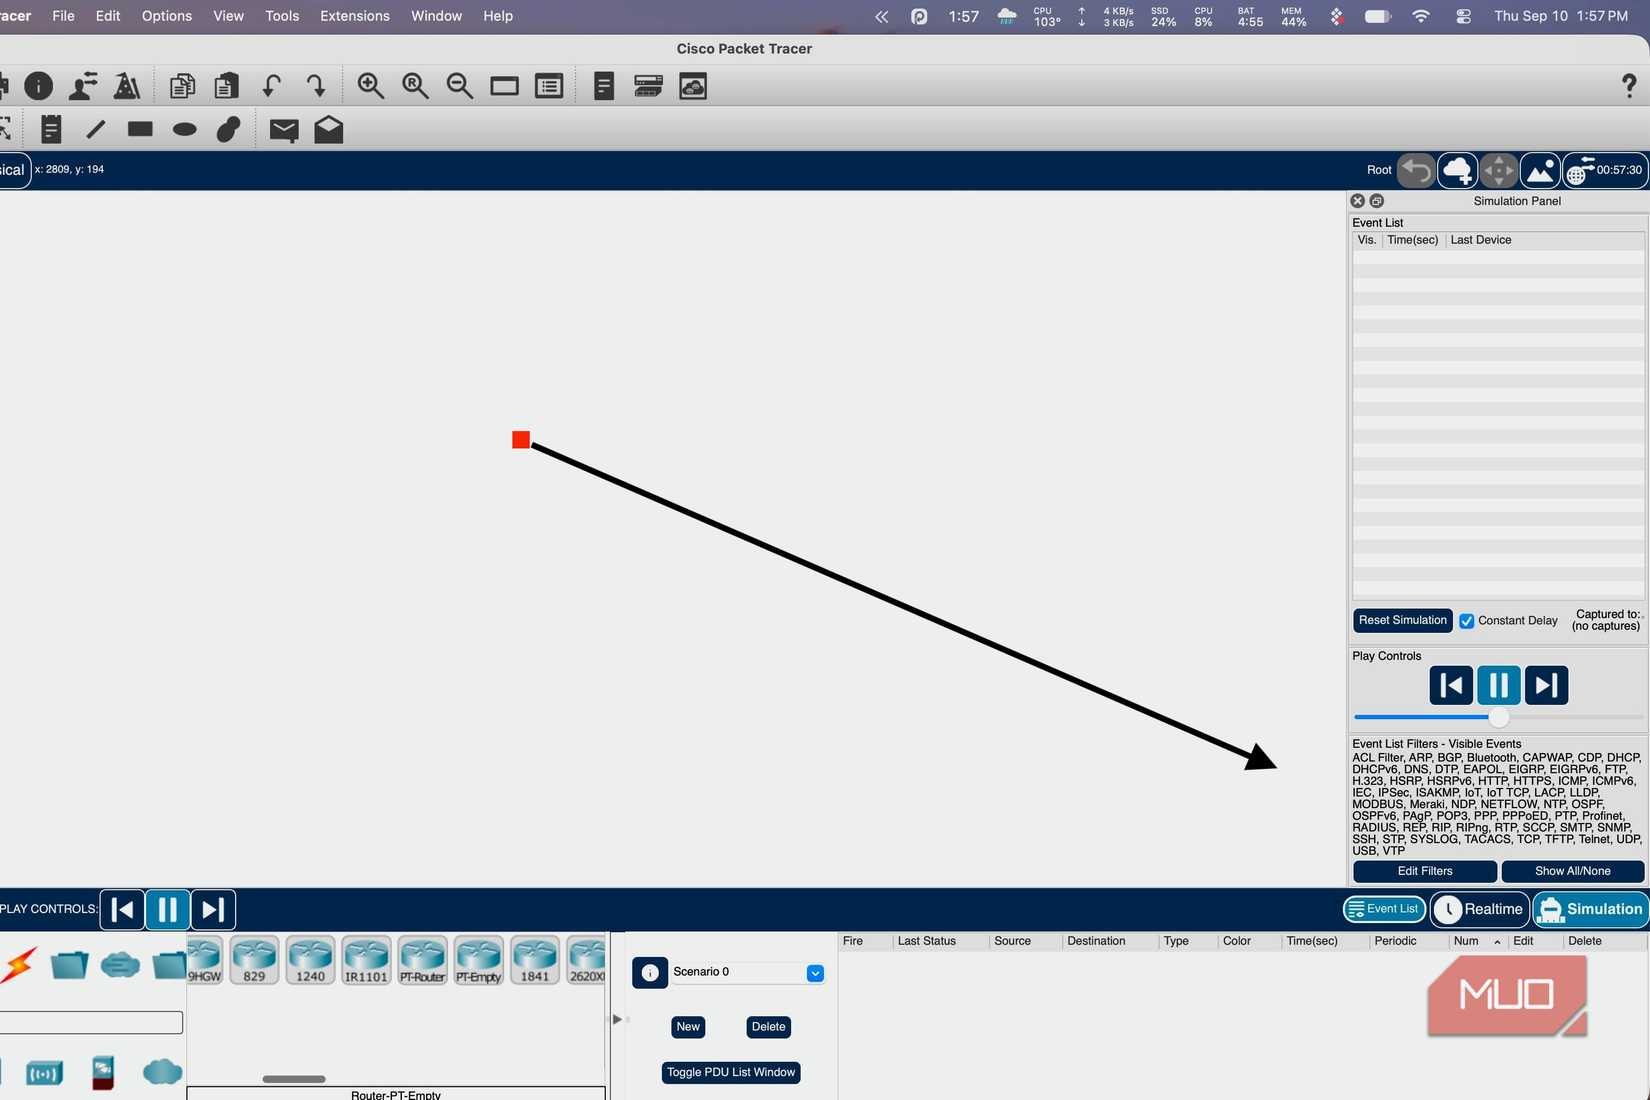Select the Draw Ellipse tool
This screenshot has height=1100, width=1650.
(185, 129)
